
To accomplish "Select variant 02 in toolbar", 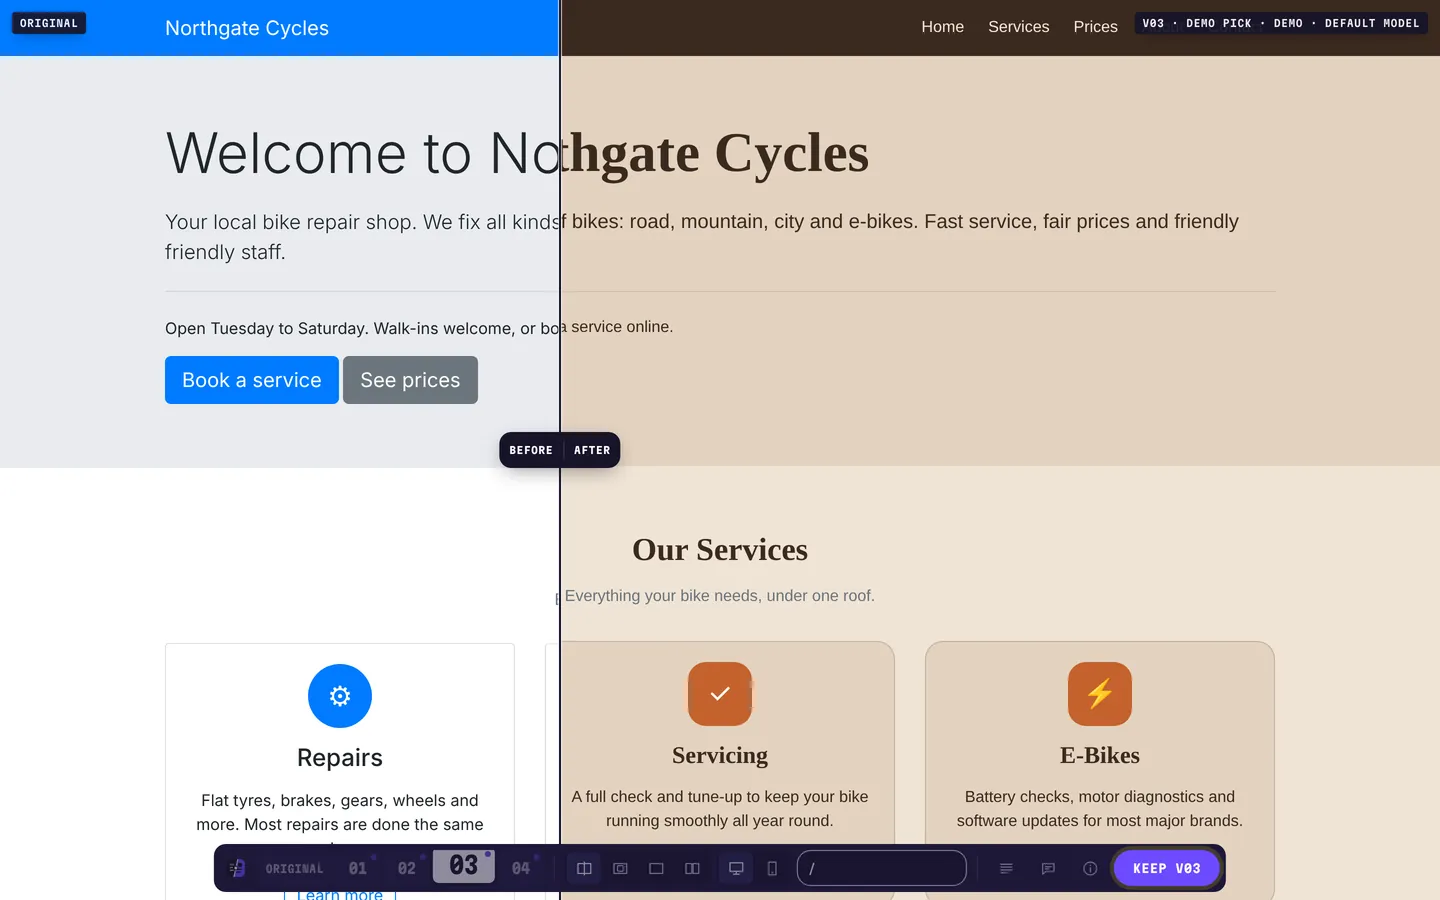I will (407, 868).
